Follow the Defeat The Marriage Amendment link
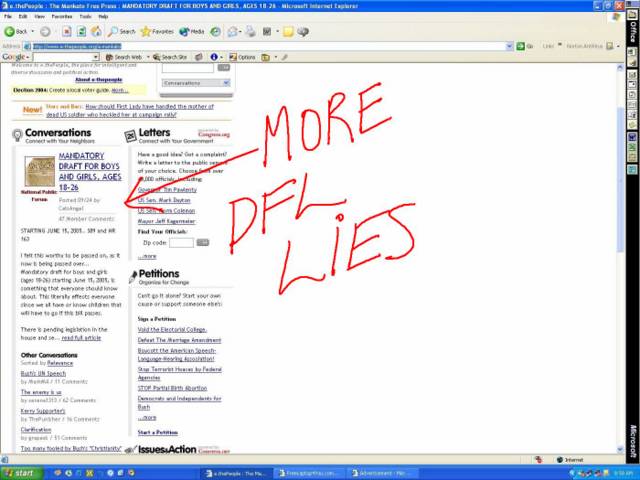Viewport: 640px width, 480px height. coord(179,340)
